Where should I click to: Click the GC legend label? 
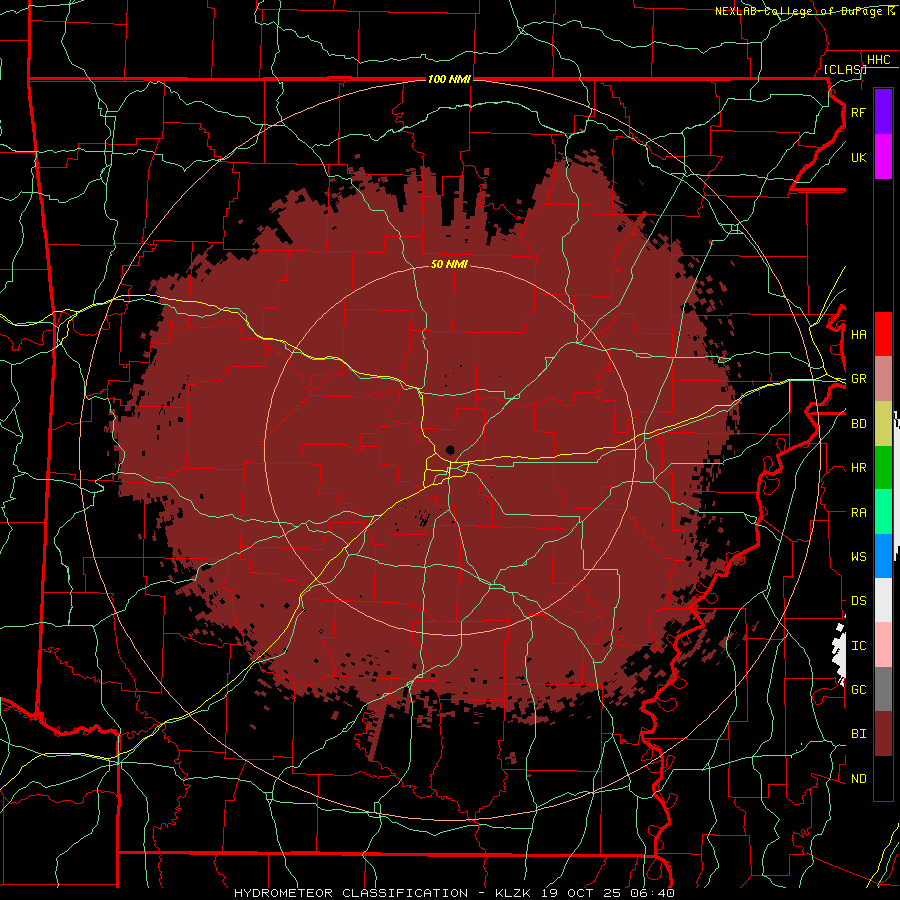[858, 690]
